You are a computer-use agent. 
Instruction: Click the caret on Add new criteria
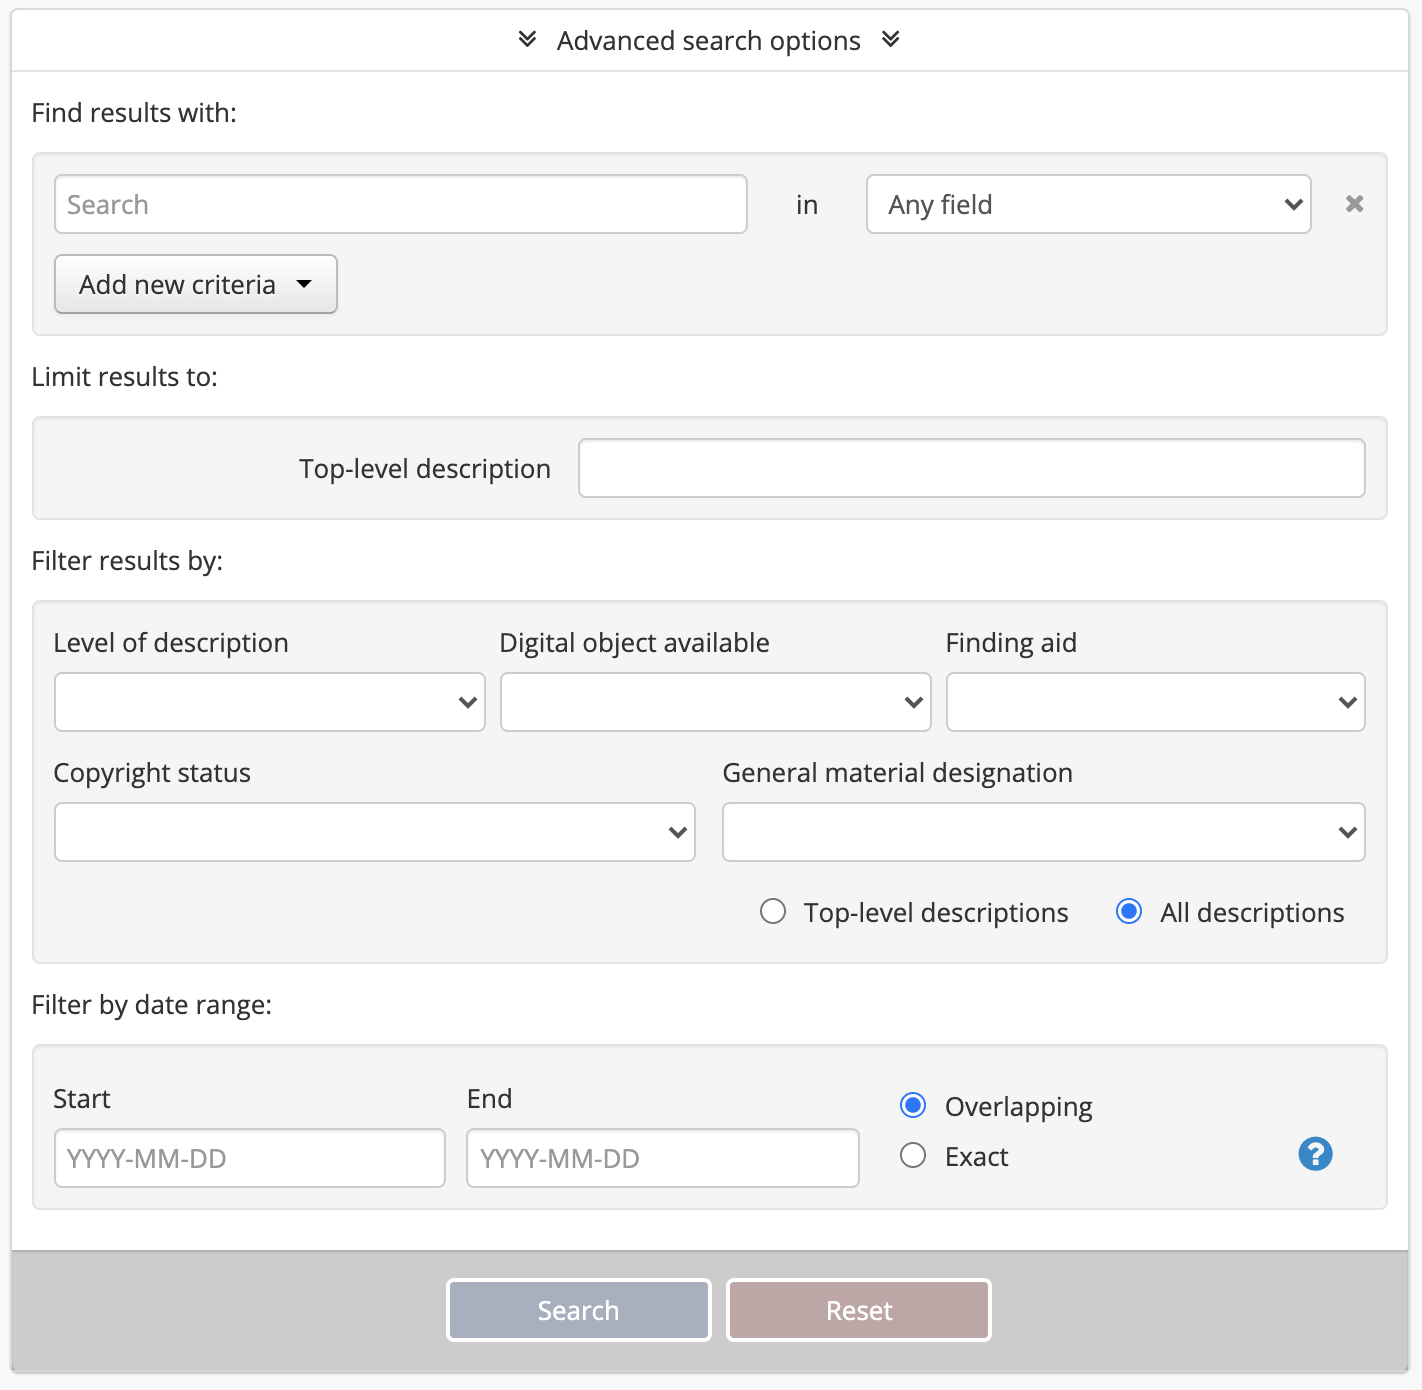[x=305, y=284]
